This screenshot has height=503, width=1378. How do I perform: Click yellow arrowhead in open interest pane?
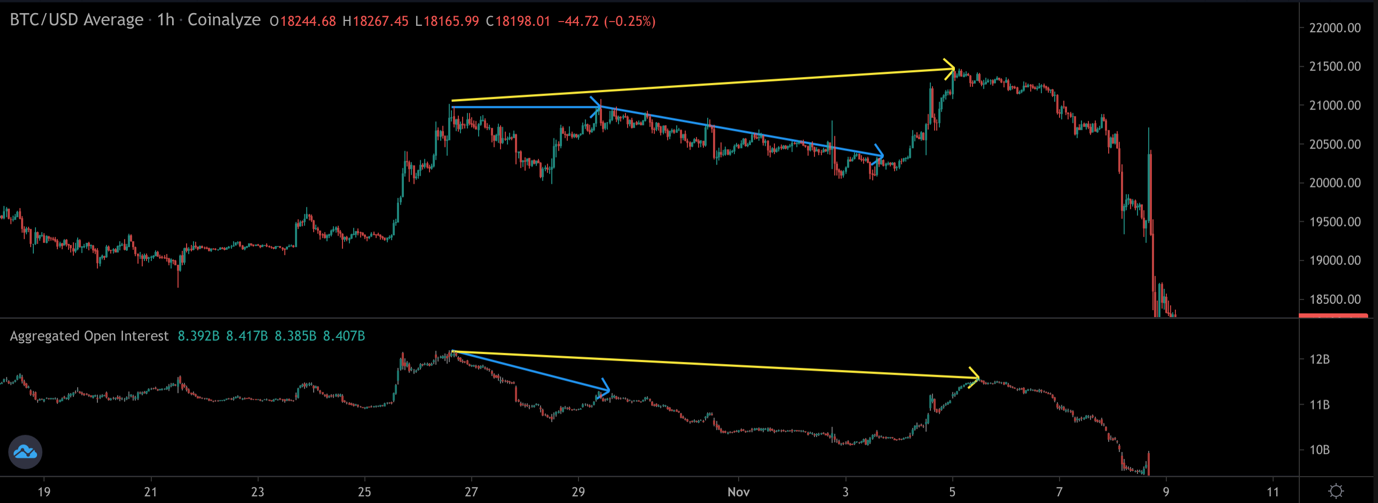pyautogui.click(x=974, y=378)
